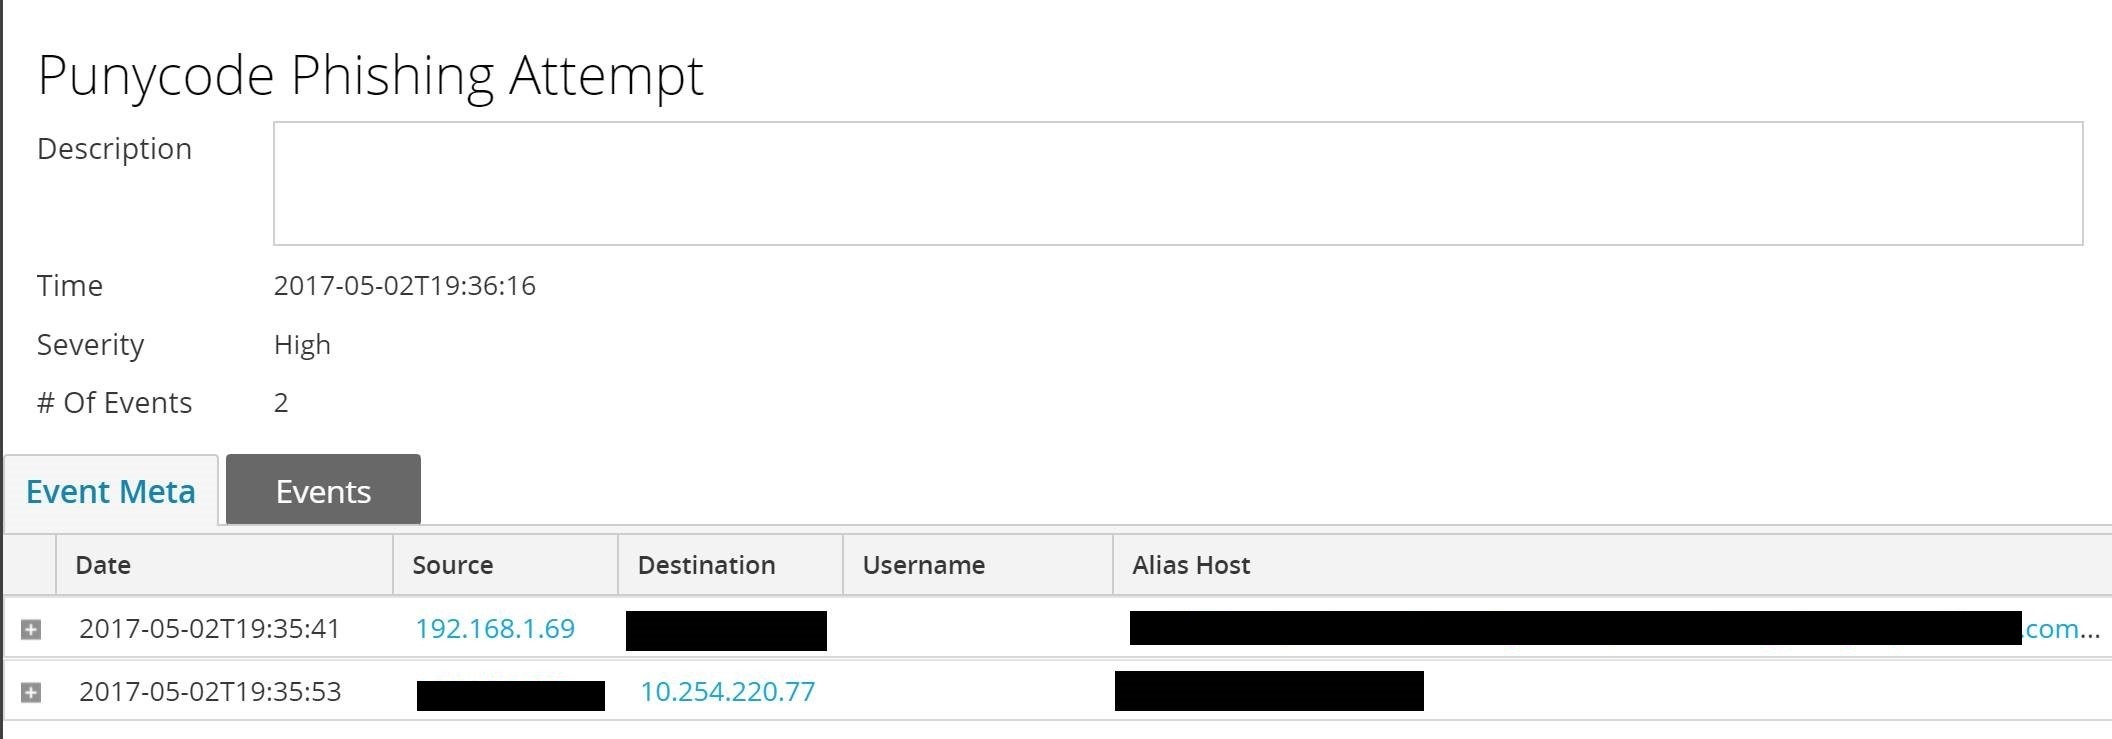The width and height of the screenshot is (2112, 739).
Task: Open destination IP 10.254.220.77 link
Action: pos(727,692)
